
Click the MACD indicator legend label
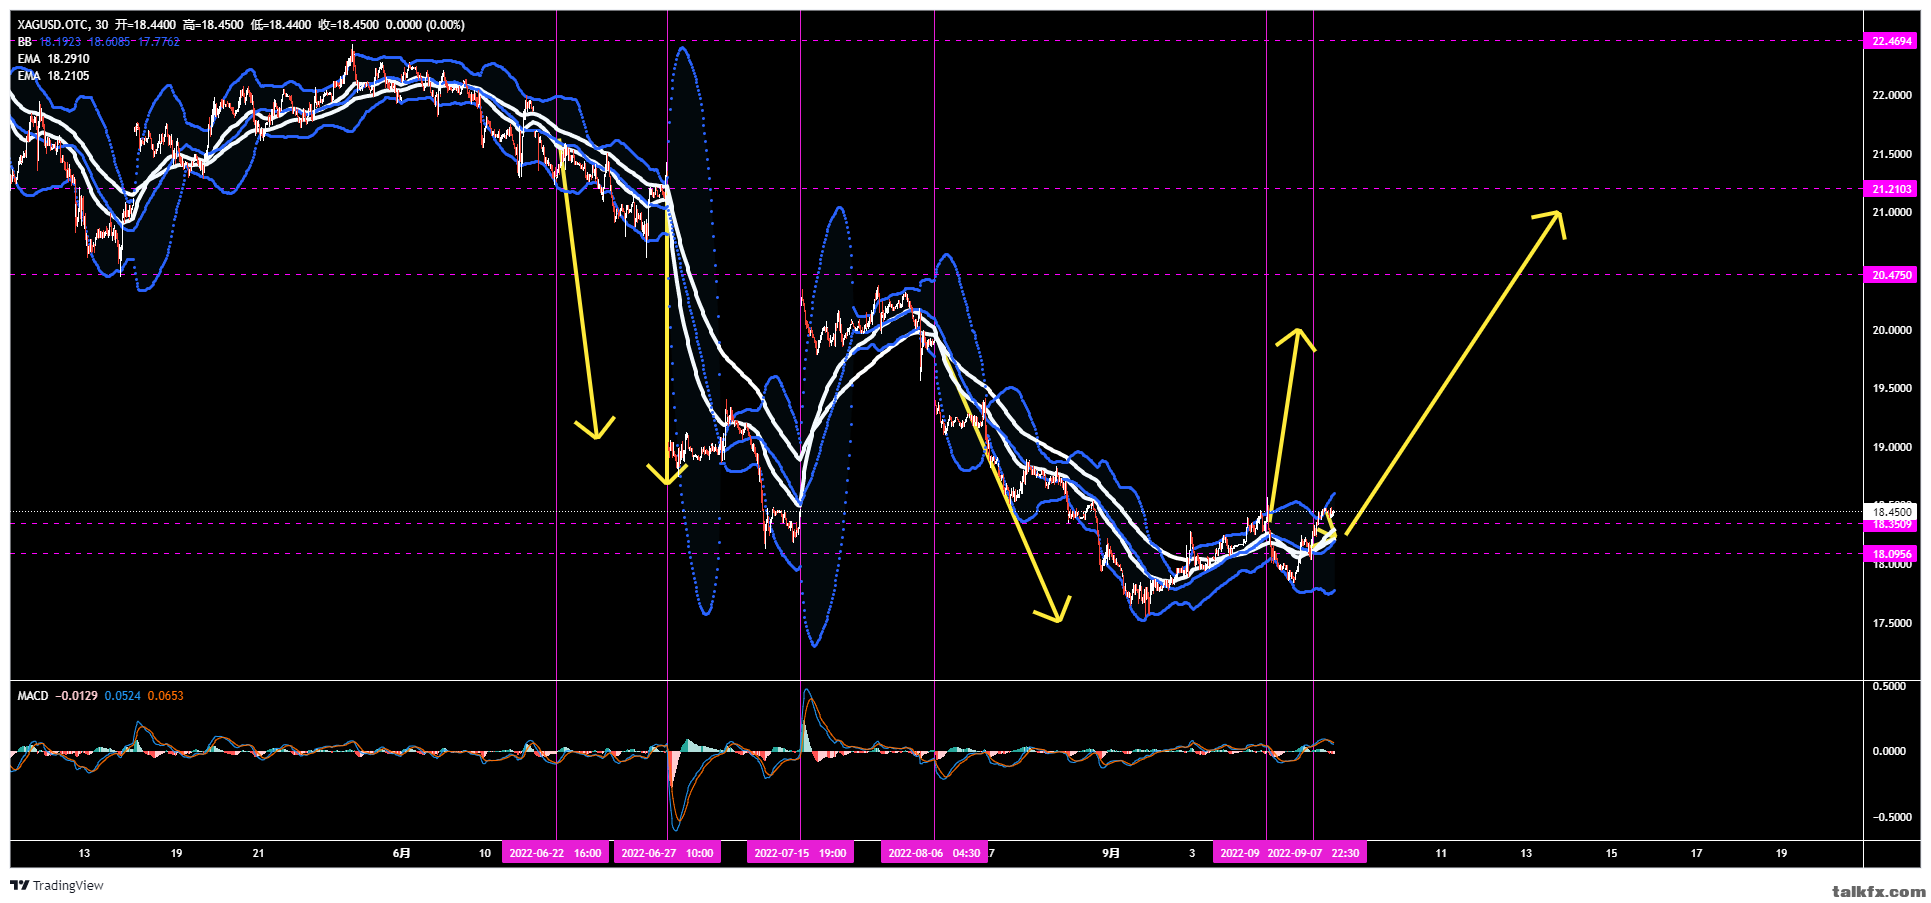point(33,696)
